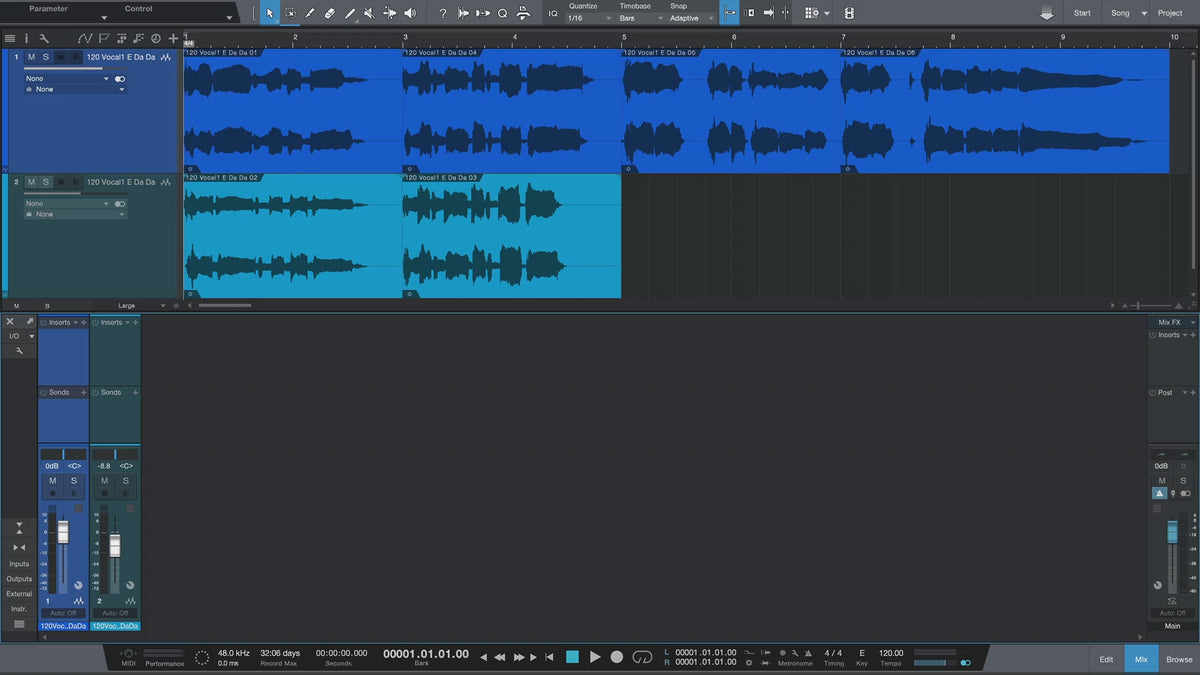Viewport: 1200px width, 675px height.
Task: Open the Browse panel tab
Action: (x=1179, y=659)
